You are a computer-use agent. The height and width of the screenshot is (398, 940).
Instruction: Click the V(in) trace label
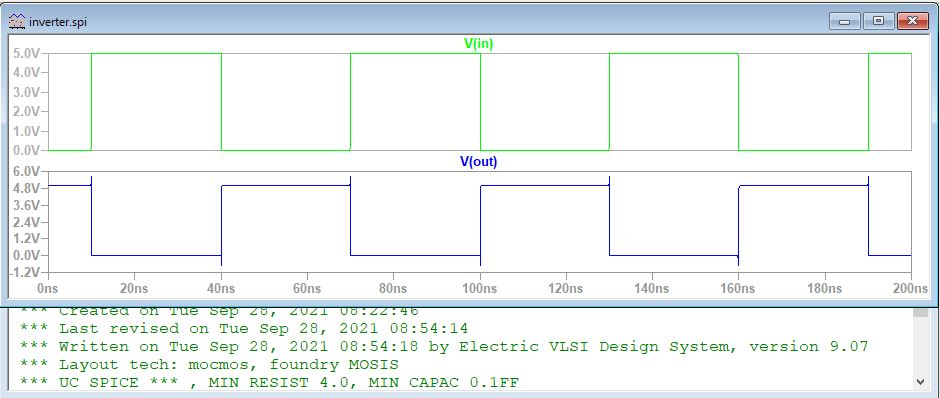(478, 43)
